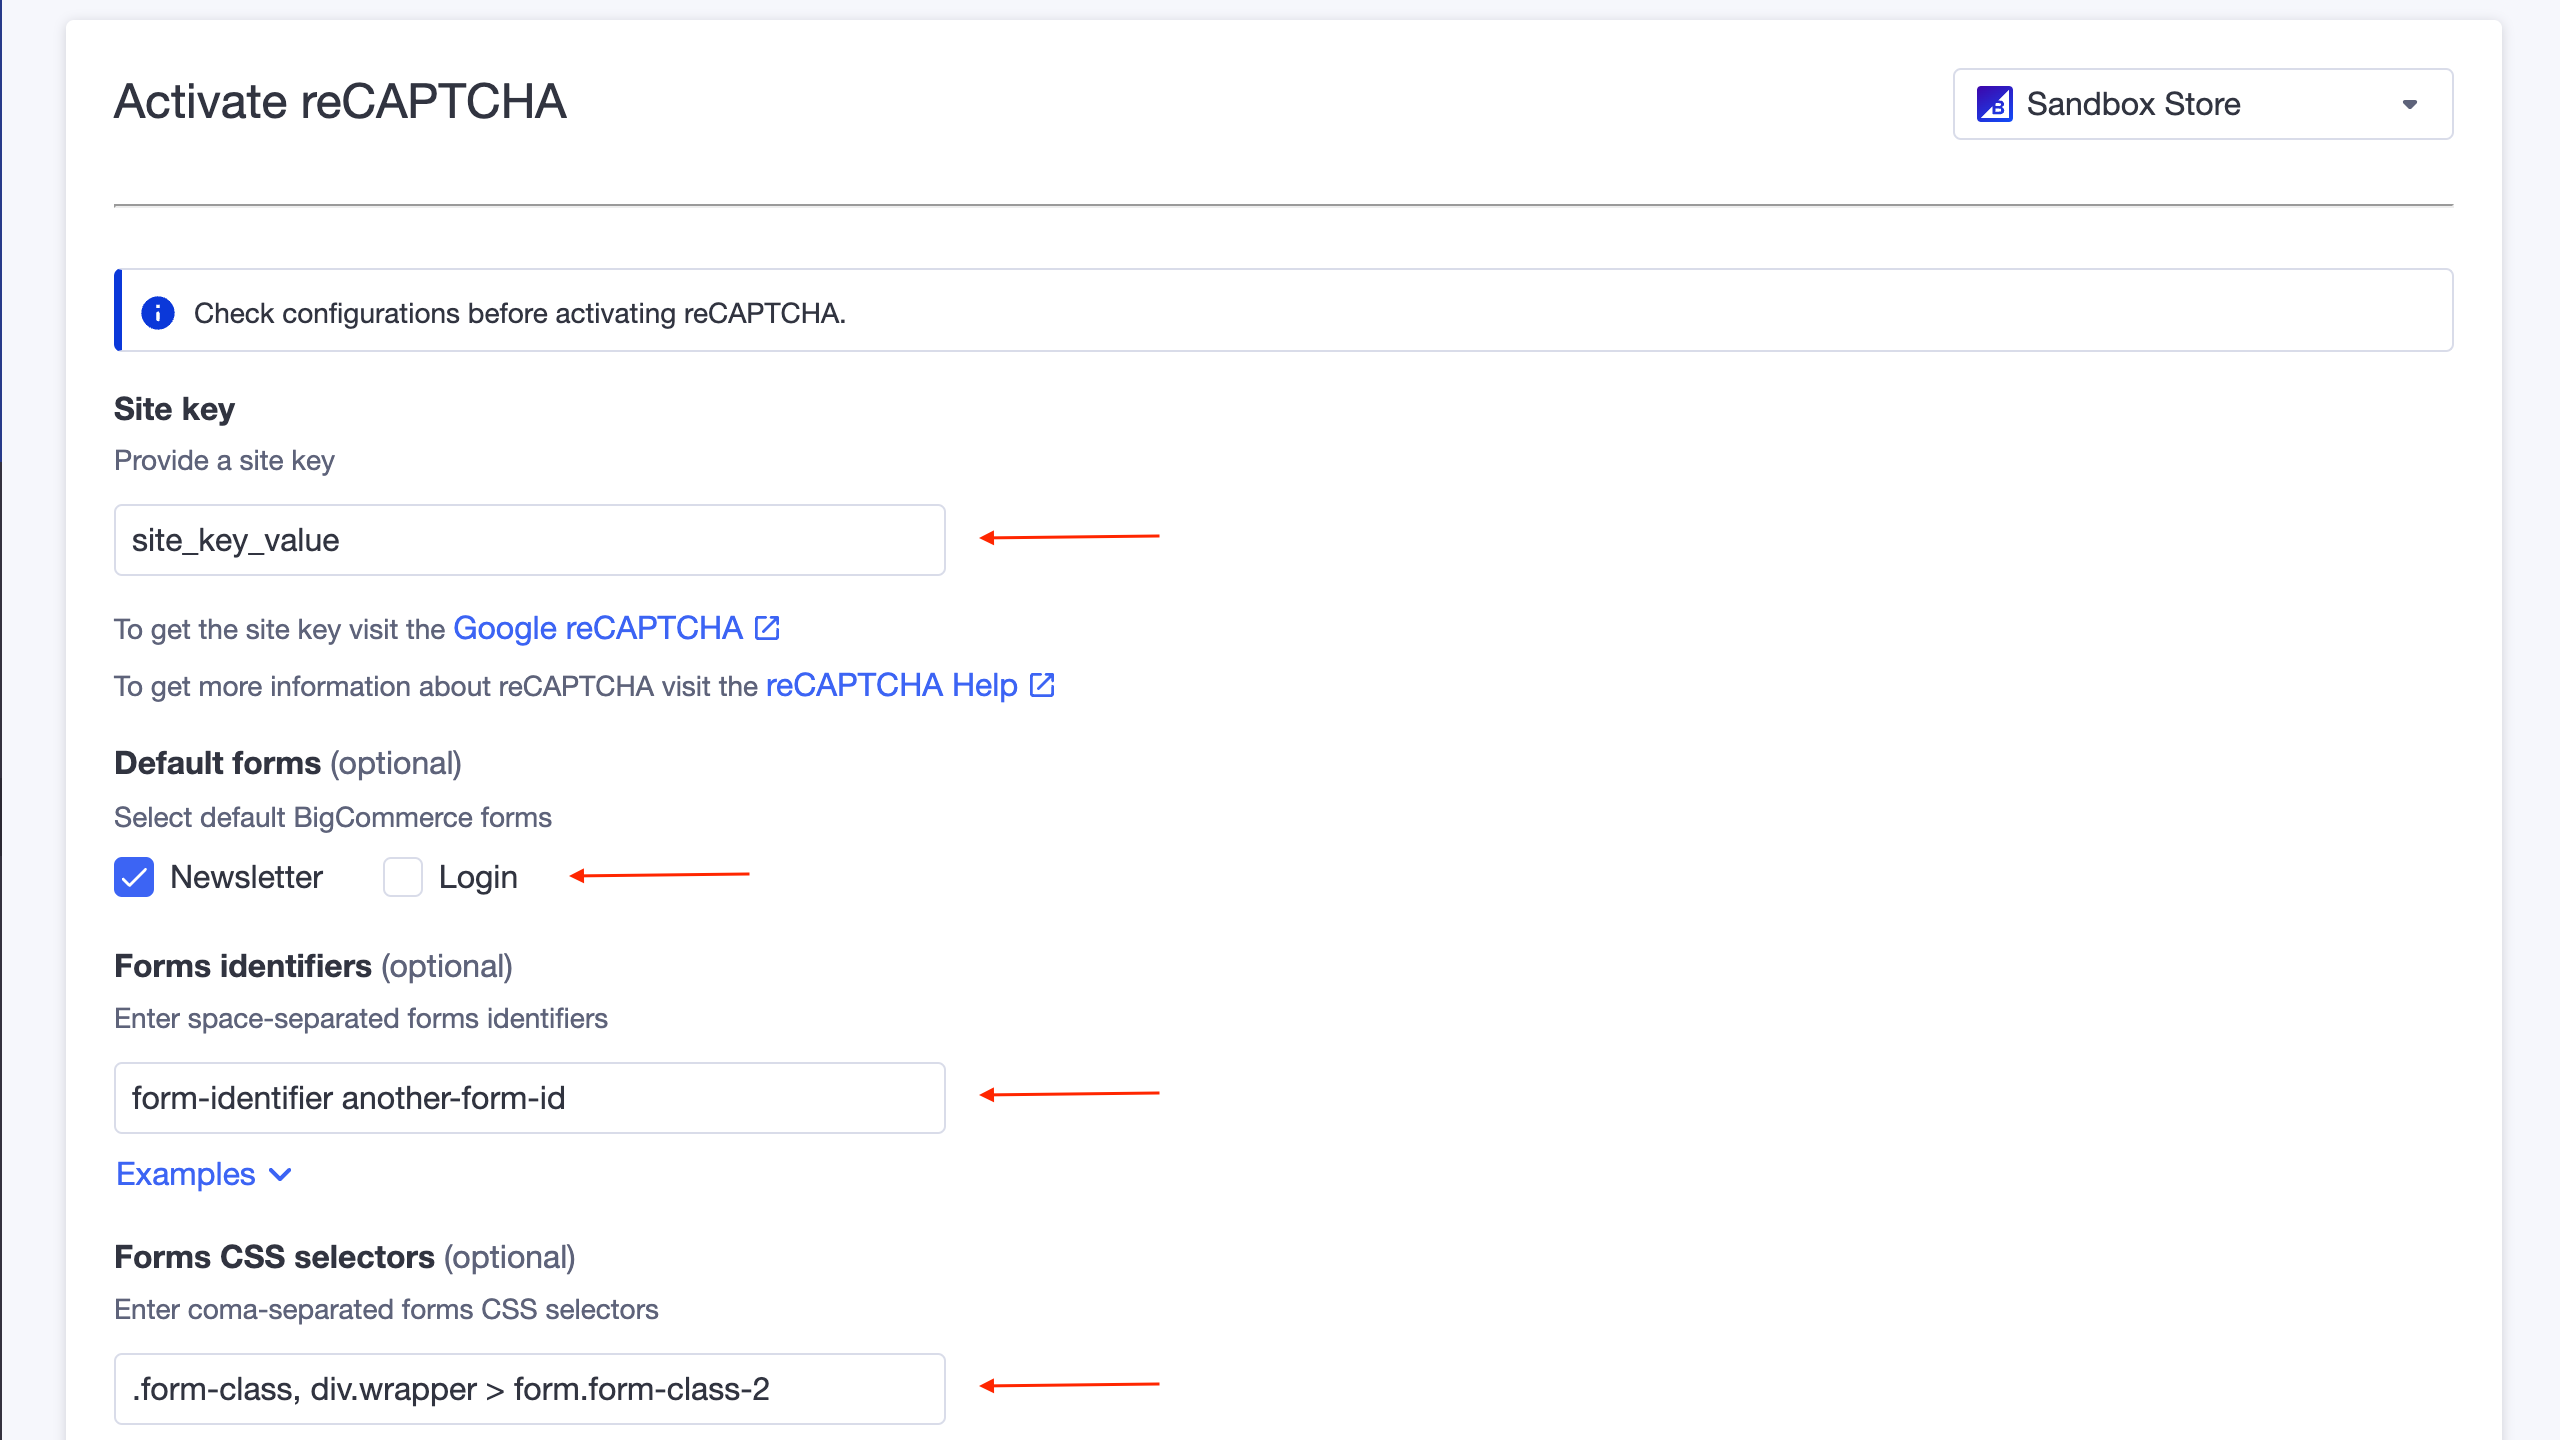Click the BigCommerce logo in the store selector
This screenshot has width=2560, height=1440.
pyautogui.click(x=1995, y=104)
